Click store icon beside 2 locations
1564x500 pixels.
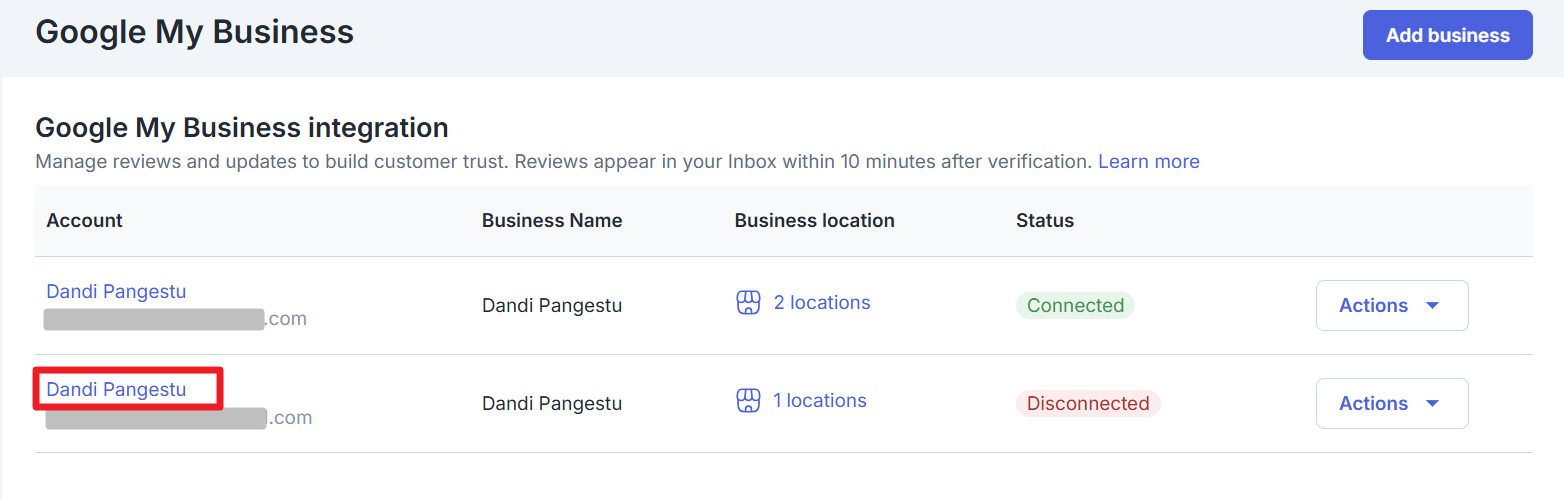pos(748,303)
